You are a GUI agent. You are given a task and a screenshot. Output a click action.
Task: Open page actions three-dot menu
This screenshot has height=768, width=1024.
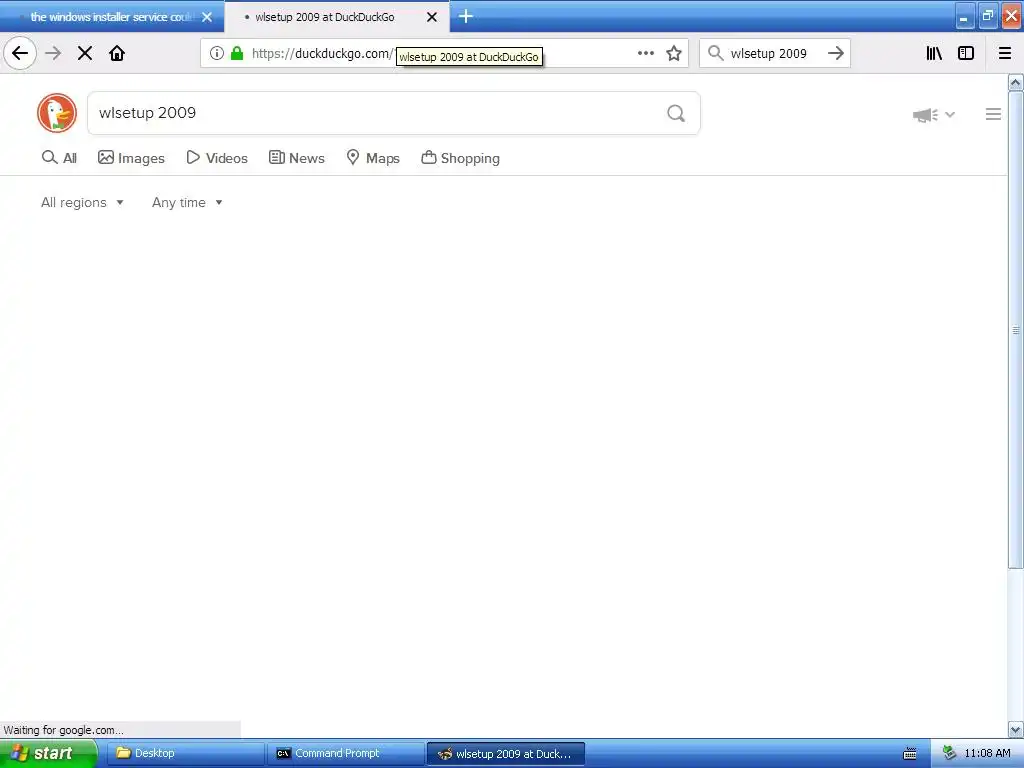pyautogui.click(x=645, y=53)
